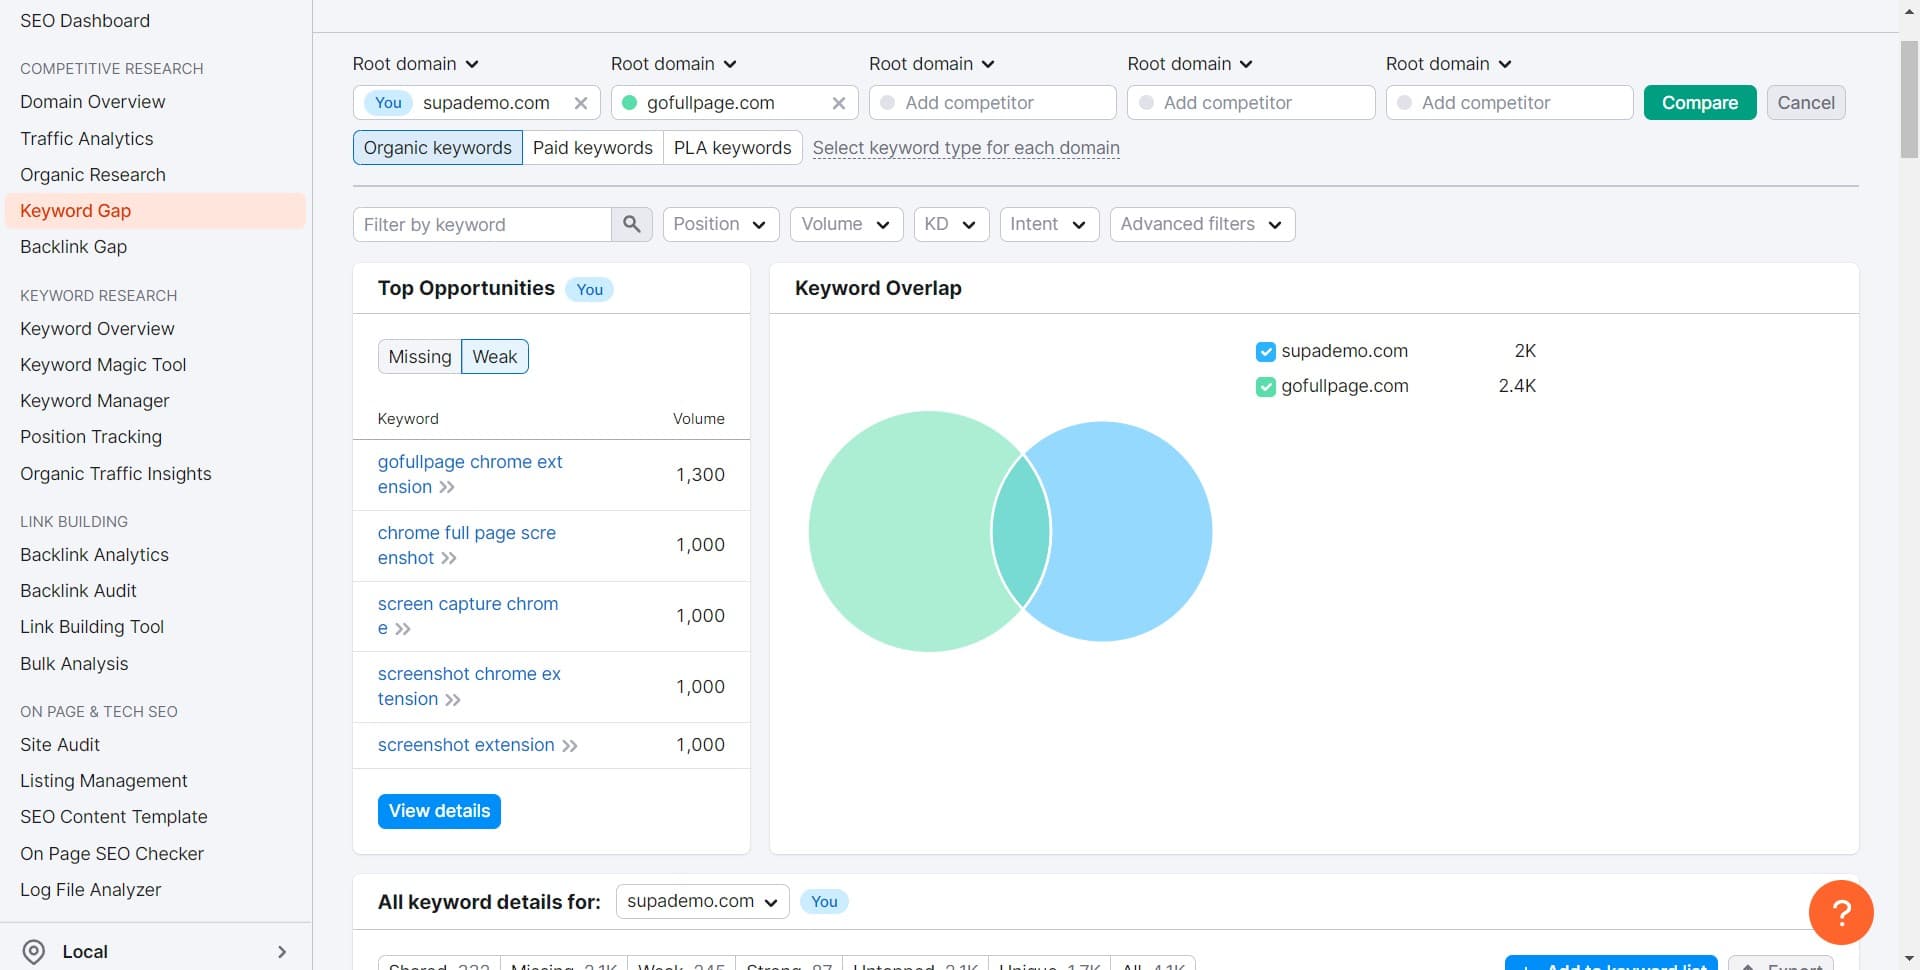Open the supademo.com domain selector dropdown
The height and width of the screenshot is (970, 1920).
click(x=702, y=901)
